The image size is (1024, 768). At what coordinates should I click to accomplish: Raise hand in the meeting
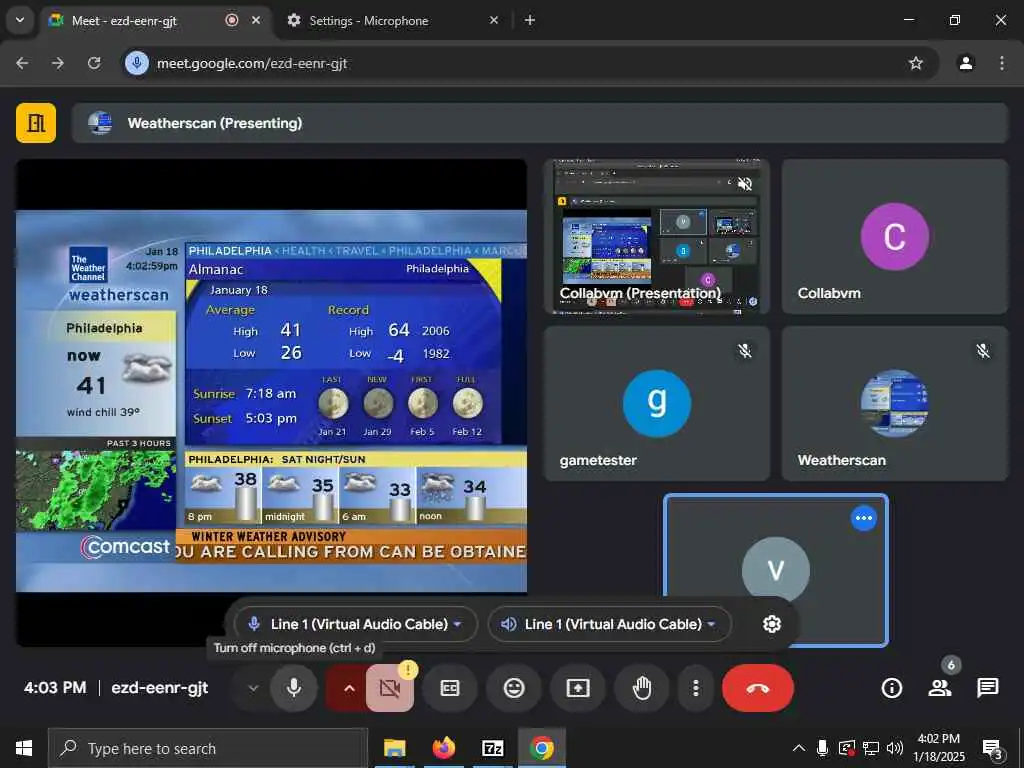642,688
